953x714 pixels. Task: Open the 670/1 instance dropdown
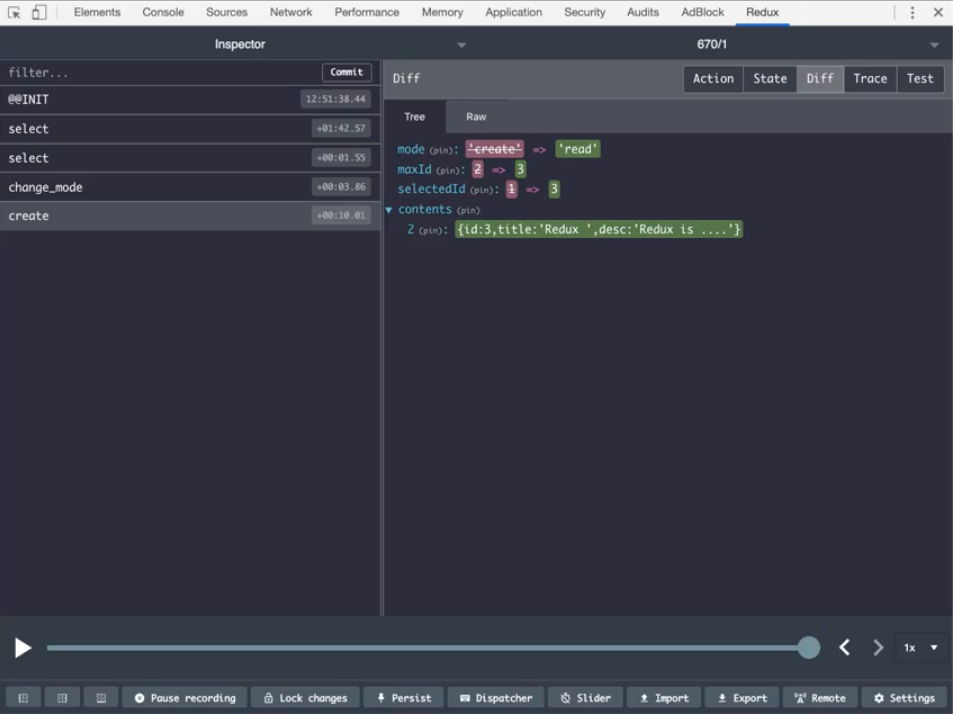(714, 44)
